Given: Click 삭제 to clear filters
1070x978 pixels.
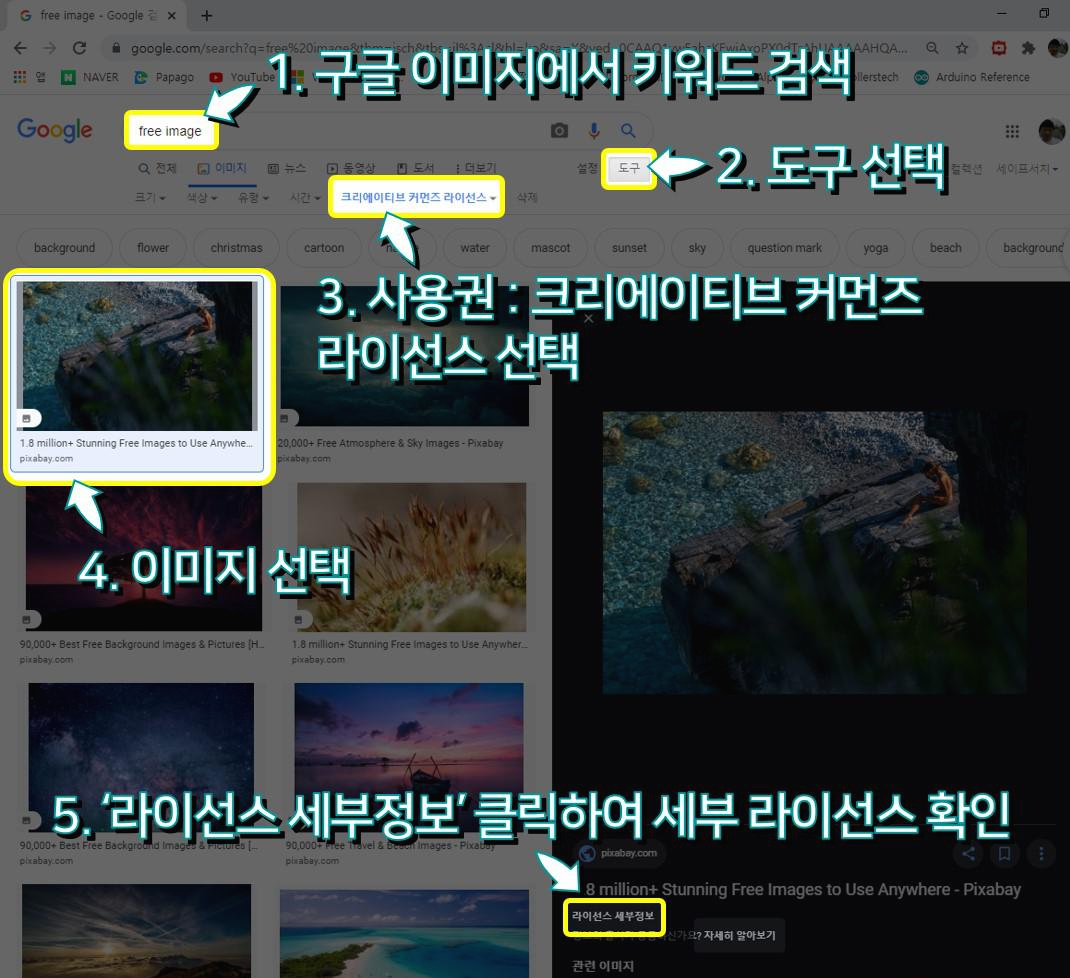Looking at the screenshot, I should [x=527, y=197].
